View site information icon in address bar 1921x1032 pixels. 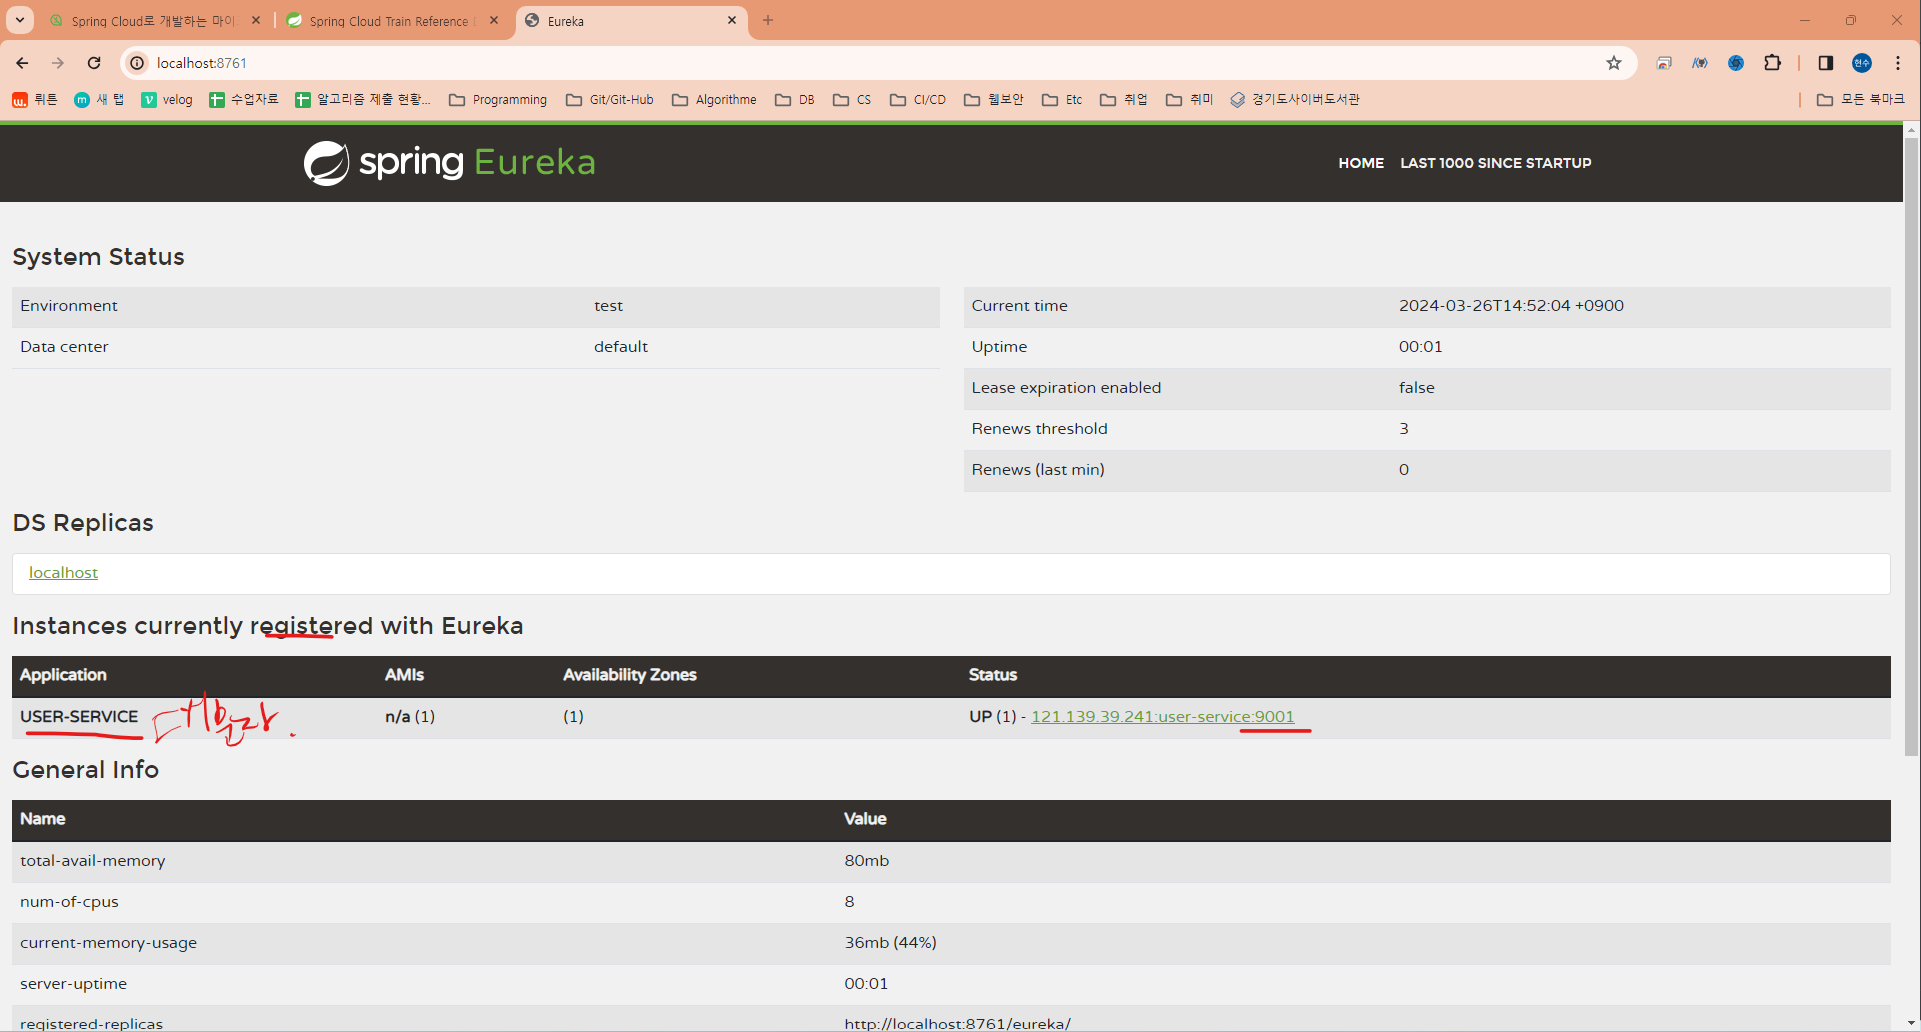coord(138,63)
